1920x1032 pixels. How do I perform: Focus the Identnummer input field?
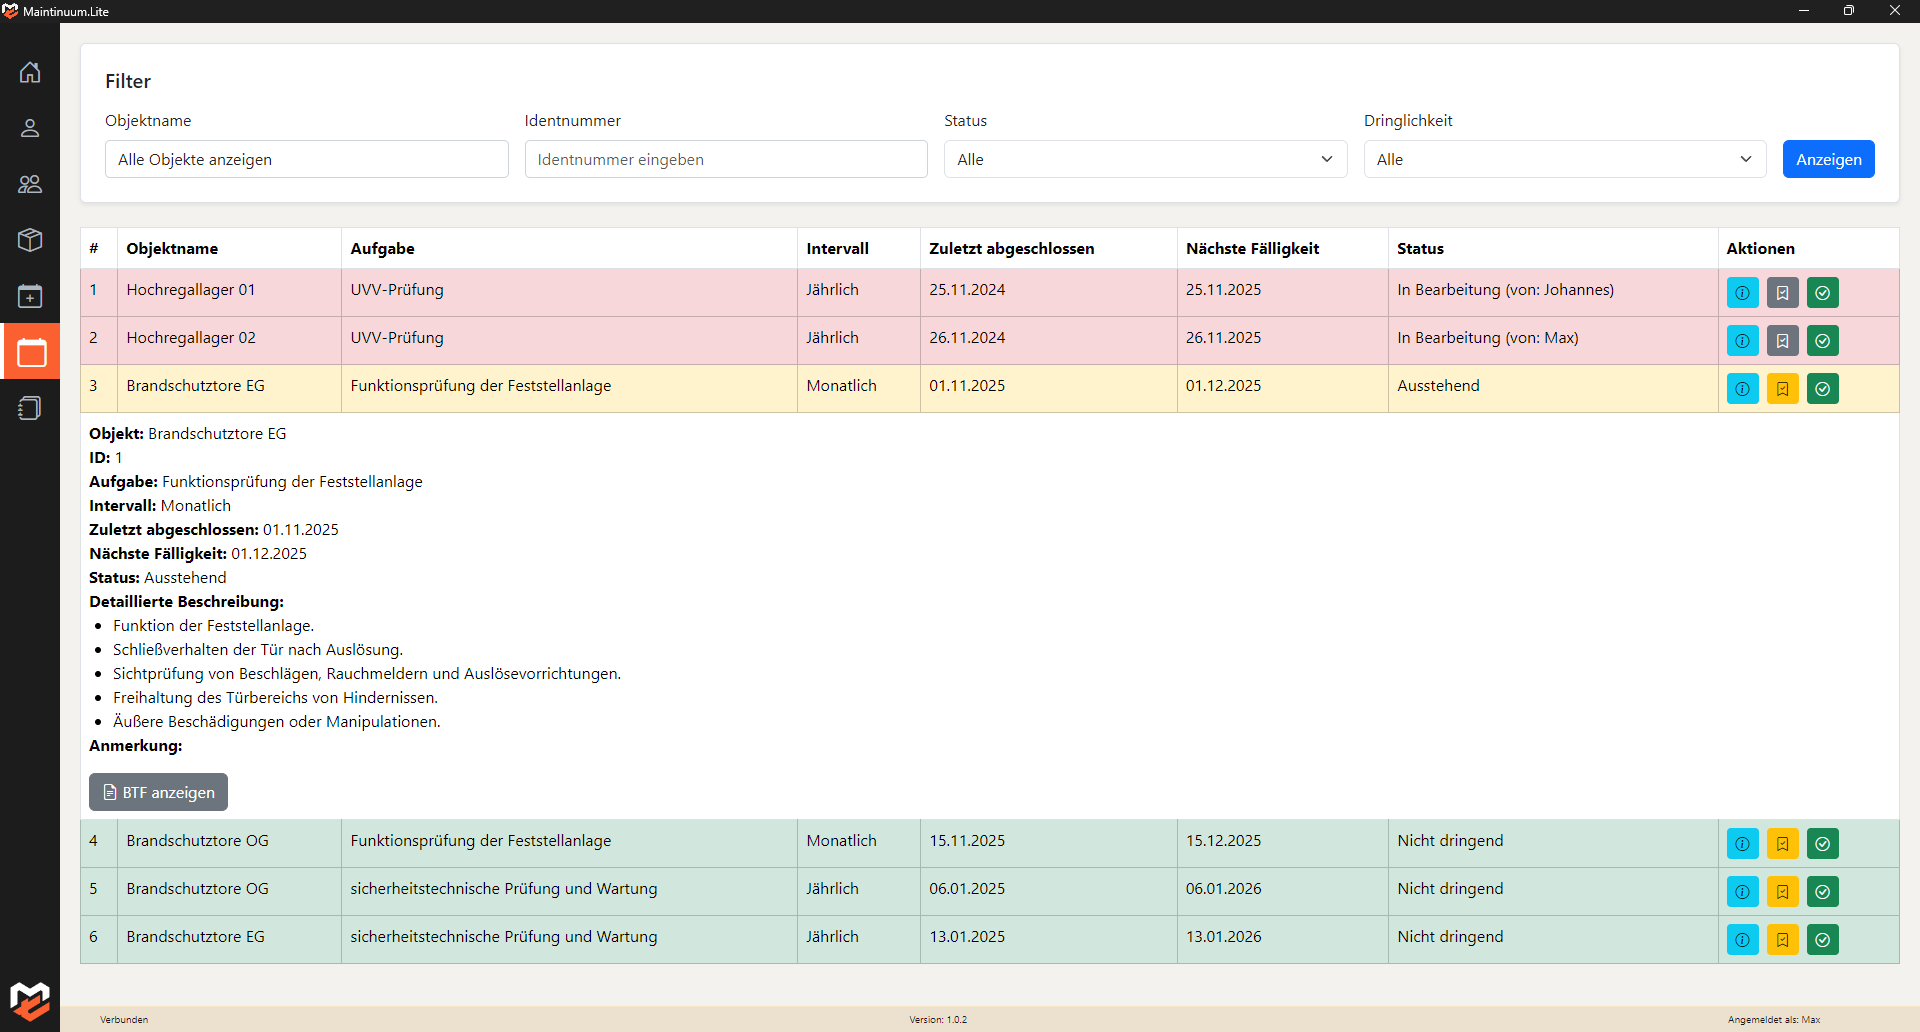point(725,159)
